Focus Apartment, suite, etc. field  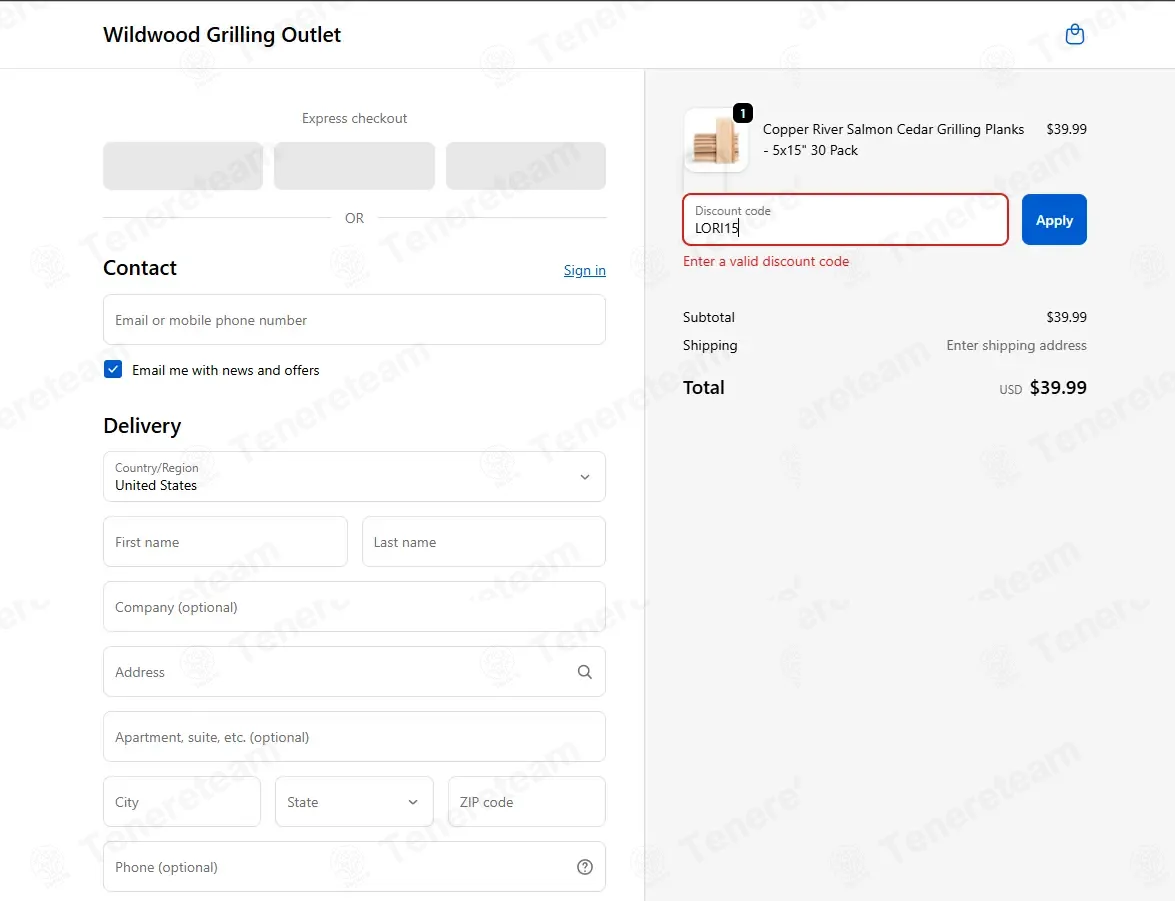pyautogui.click(x=354, y=736)
